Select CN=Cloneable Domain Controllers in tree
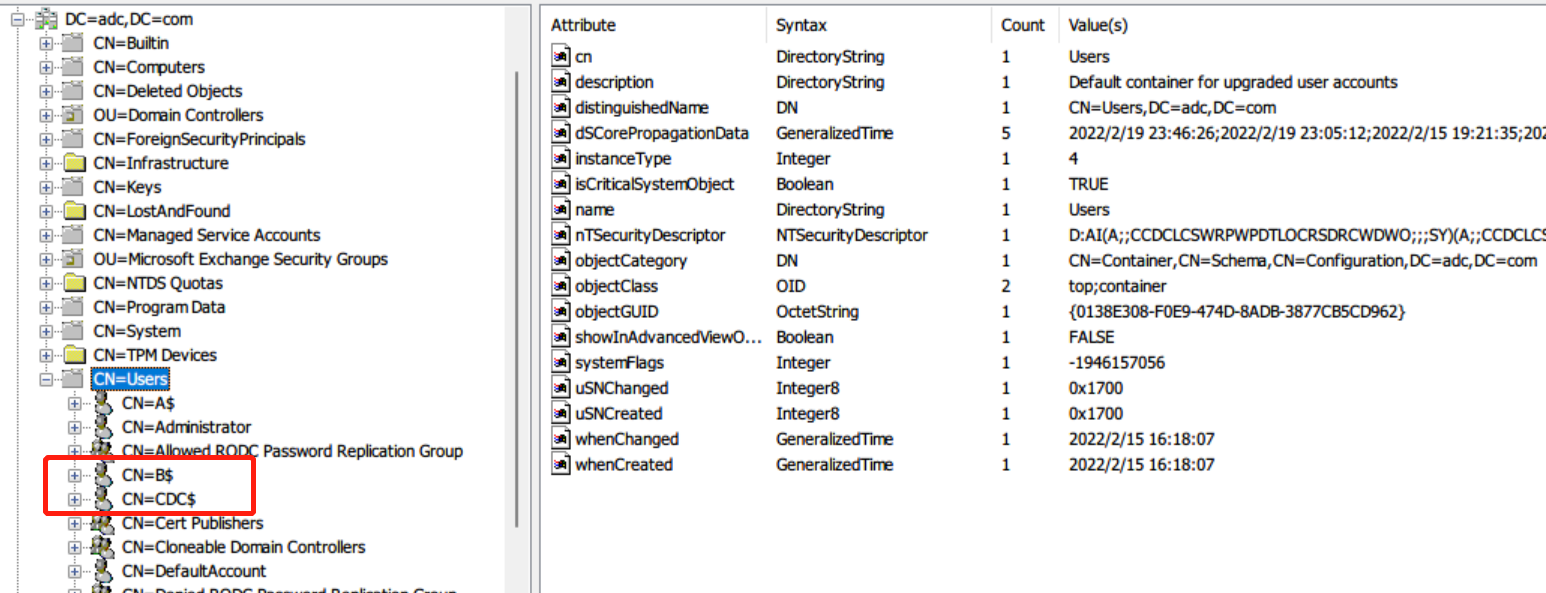Screen dimensions: 1546x593 pyautogui.click(x=243, y=547)
